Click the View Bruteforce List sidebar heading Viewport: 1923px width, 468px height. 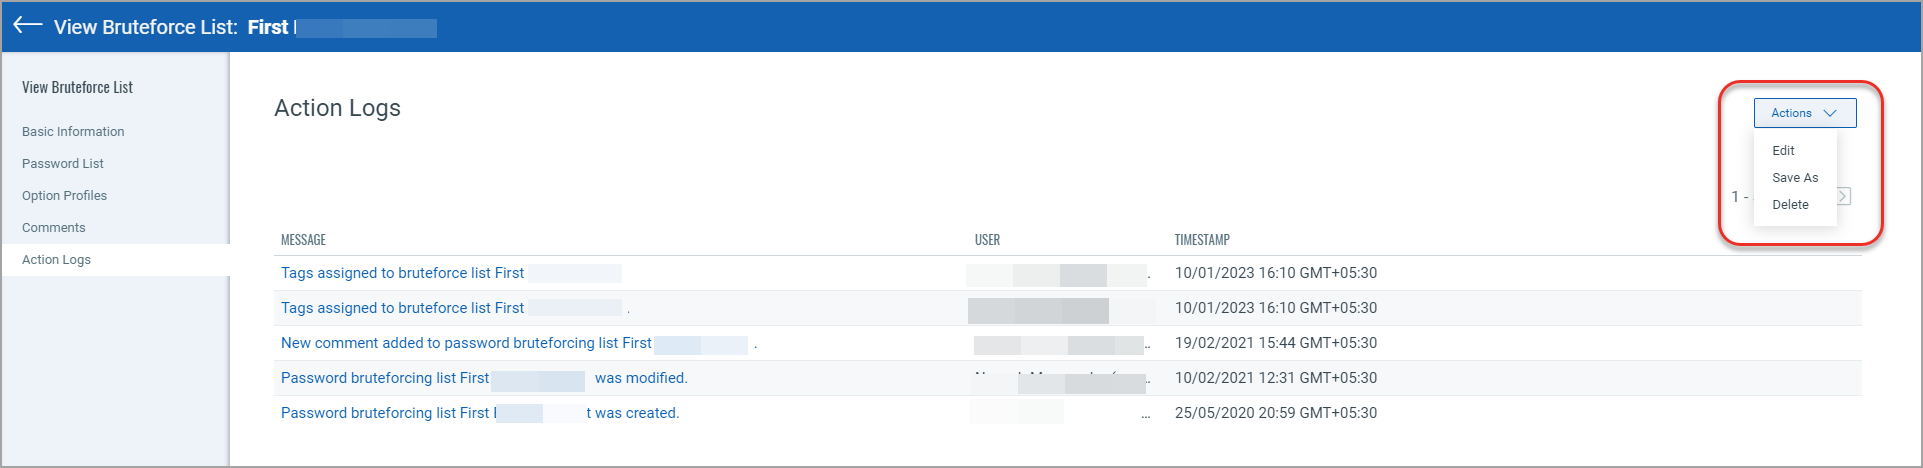[x=77, y=88]
